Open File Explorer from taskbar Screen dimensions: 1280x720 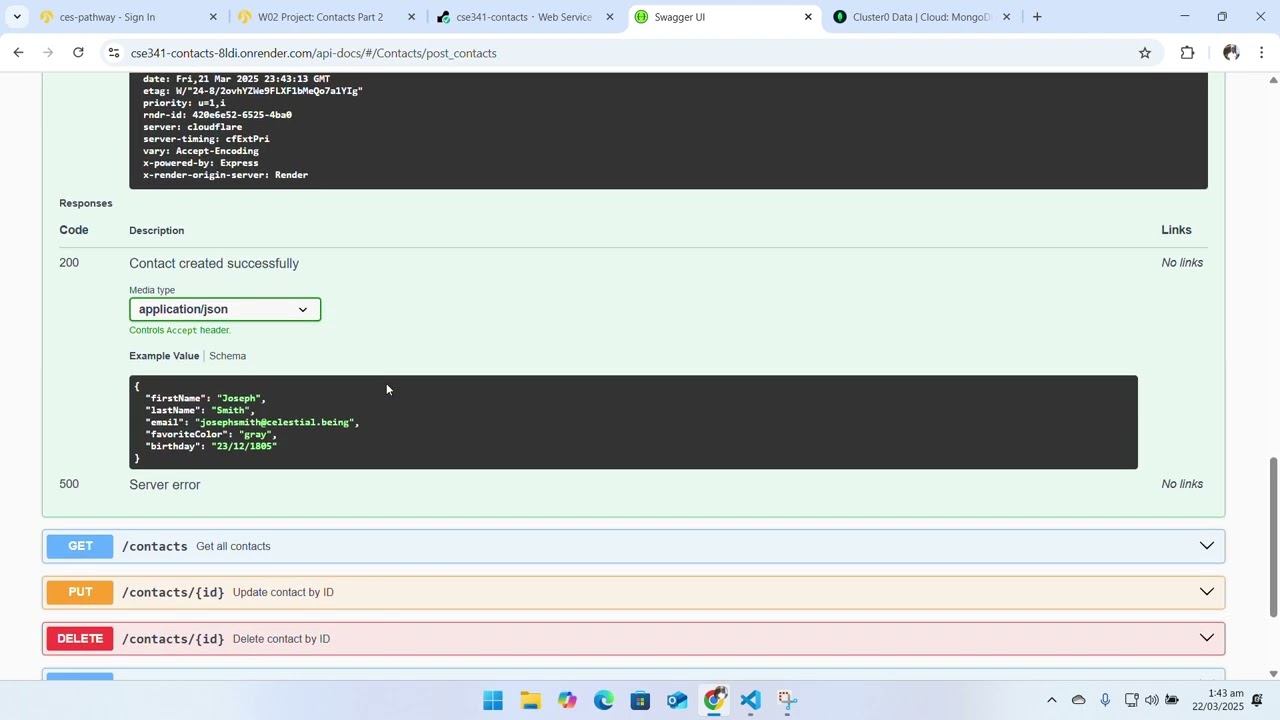pos(530,700)
